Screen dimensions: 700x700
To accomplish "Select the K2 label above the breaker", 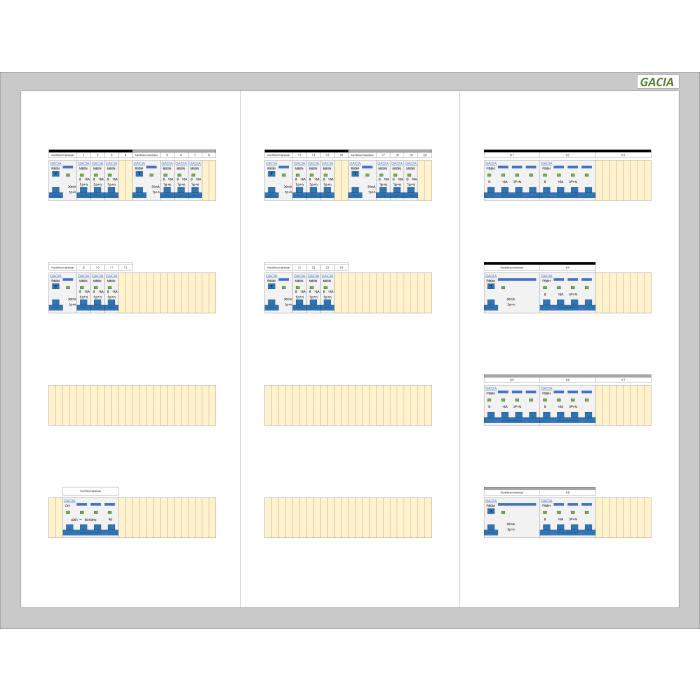I will tap(567, 155).
